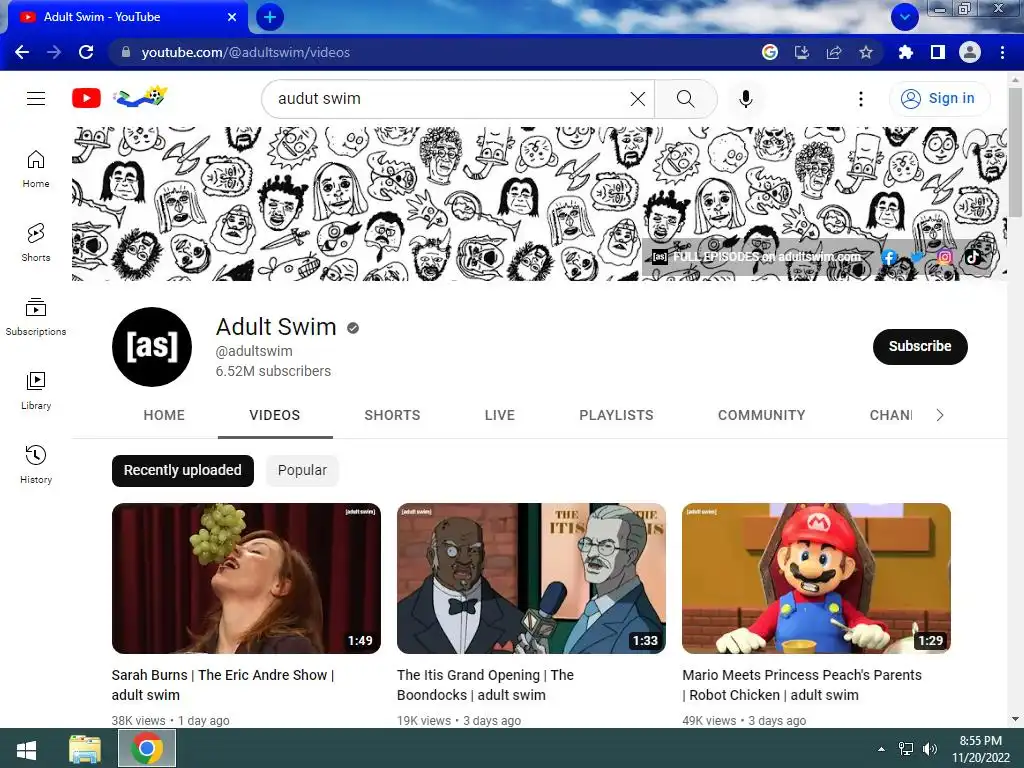The image size is (1024, 768).
Task: Share this page from address bar
Action: (x=834, y=52)
